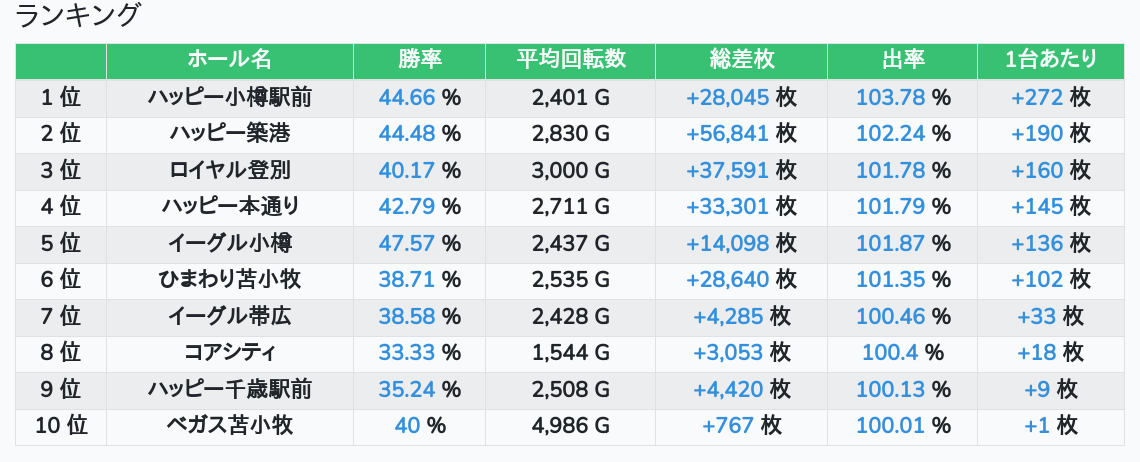This screenshot has height=462, width=1140.
Task: Click the ロイヤル登別 hall name cell
Action: point(229,170)
